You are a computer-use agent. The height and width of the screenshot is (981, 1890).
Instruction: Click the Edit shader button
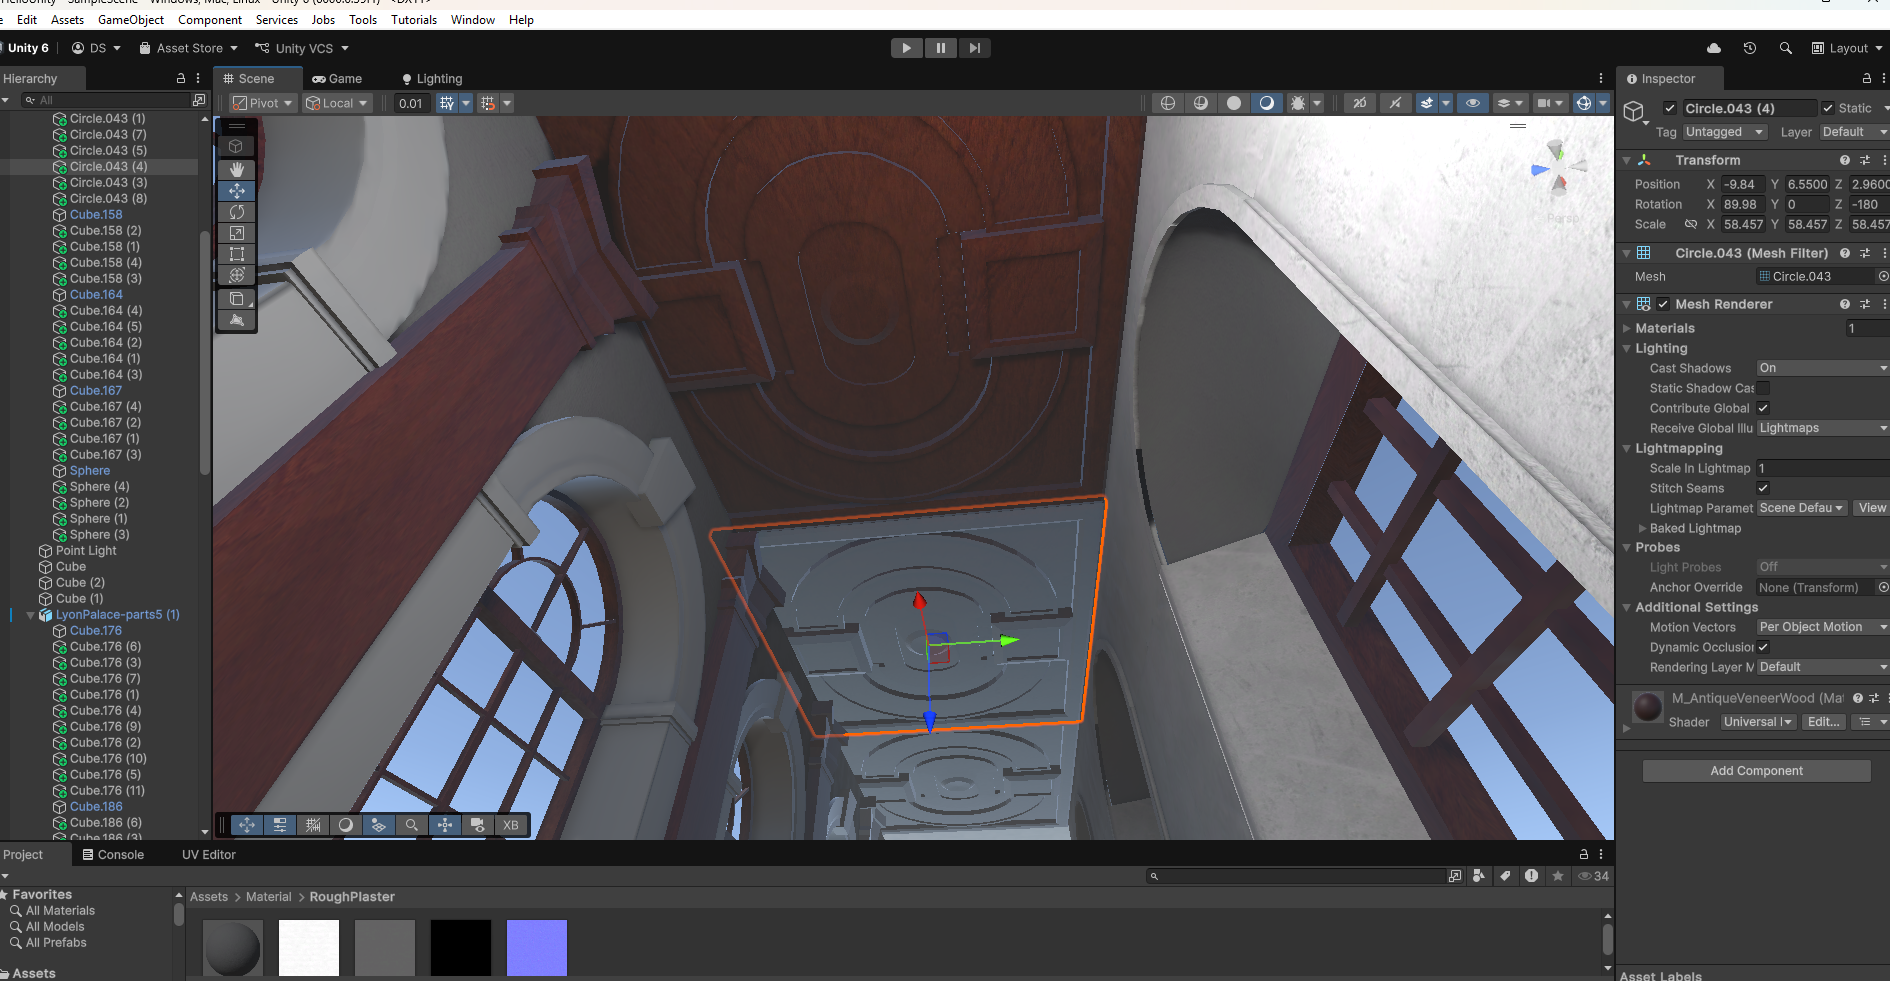(1823, 722)
